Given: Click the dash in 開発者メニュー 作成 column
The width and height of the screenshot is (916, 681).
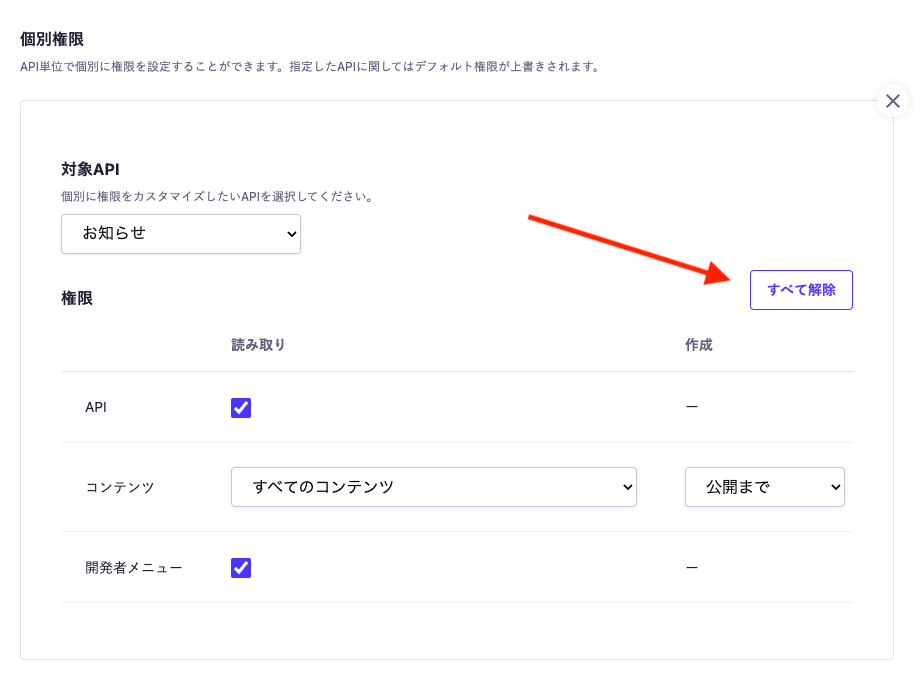Looking at the screenshot, I should click(691, 567).
